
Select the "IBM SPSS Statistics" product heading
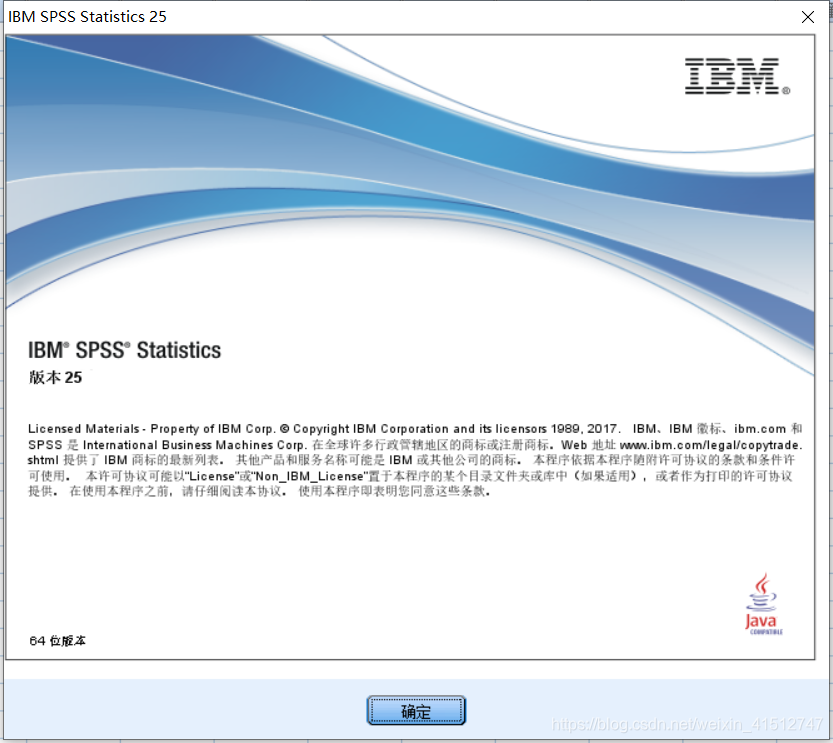124,351
